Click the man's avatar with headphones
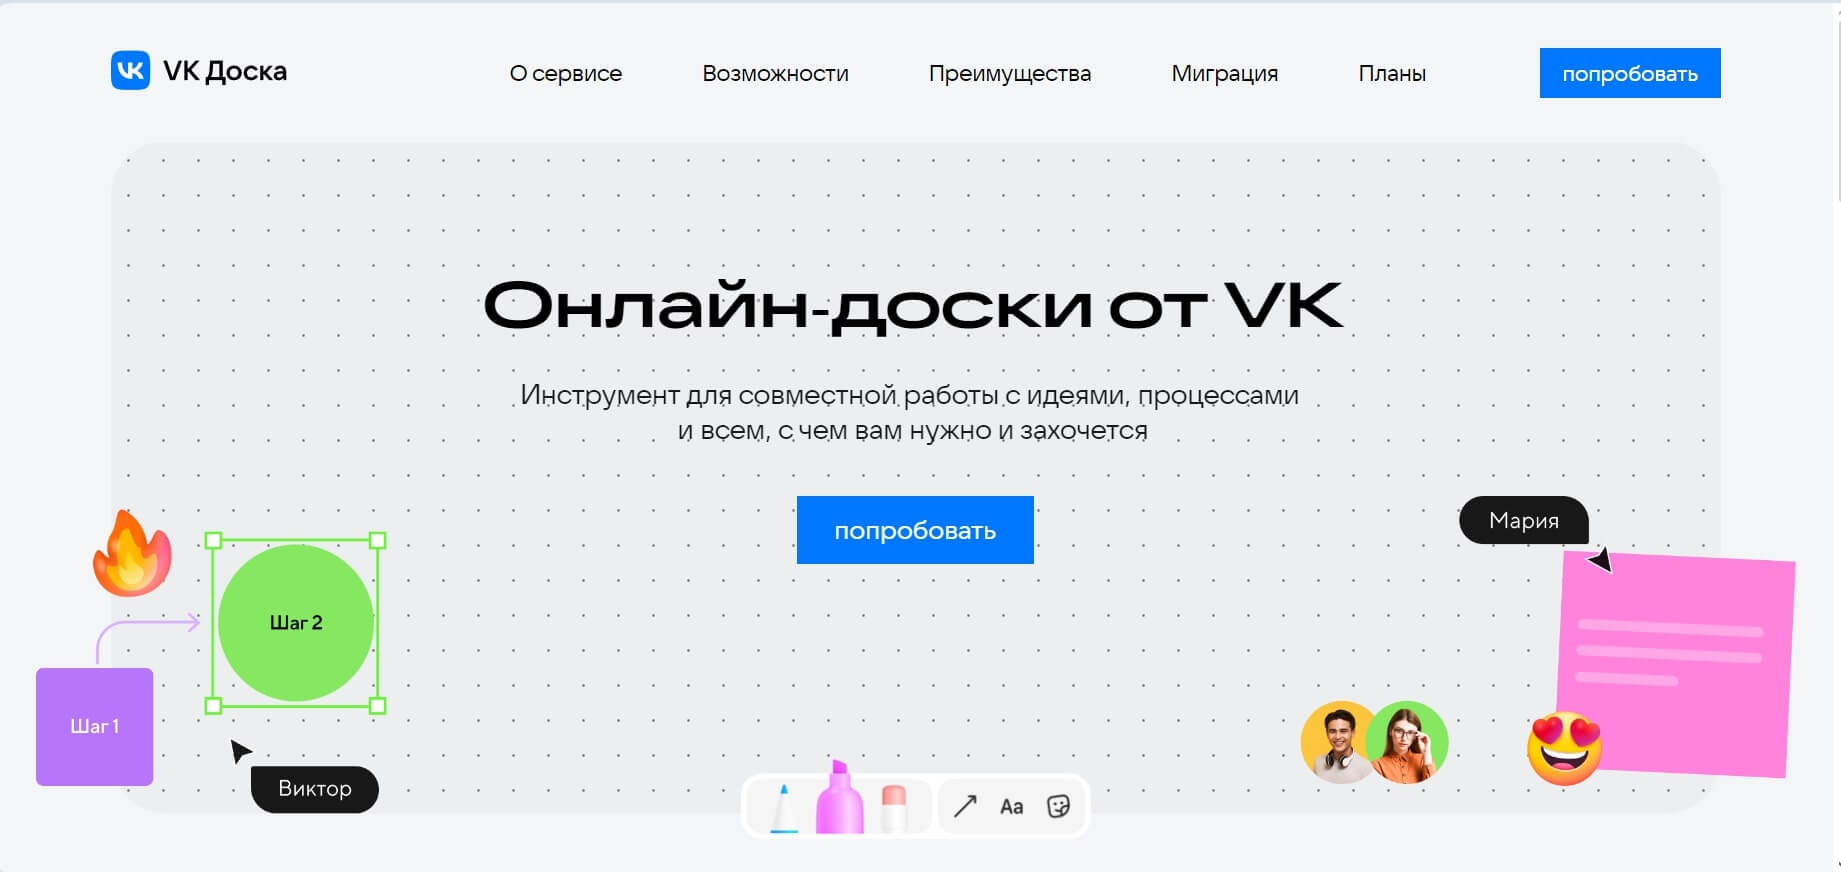 coord(1338,742)
